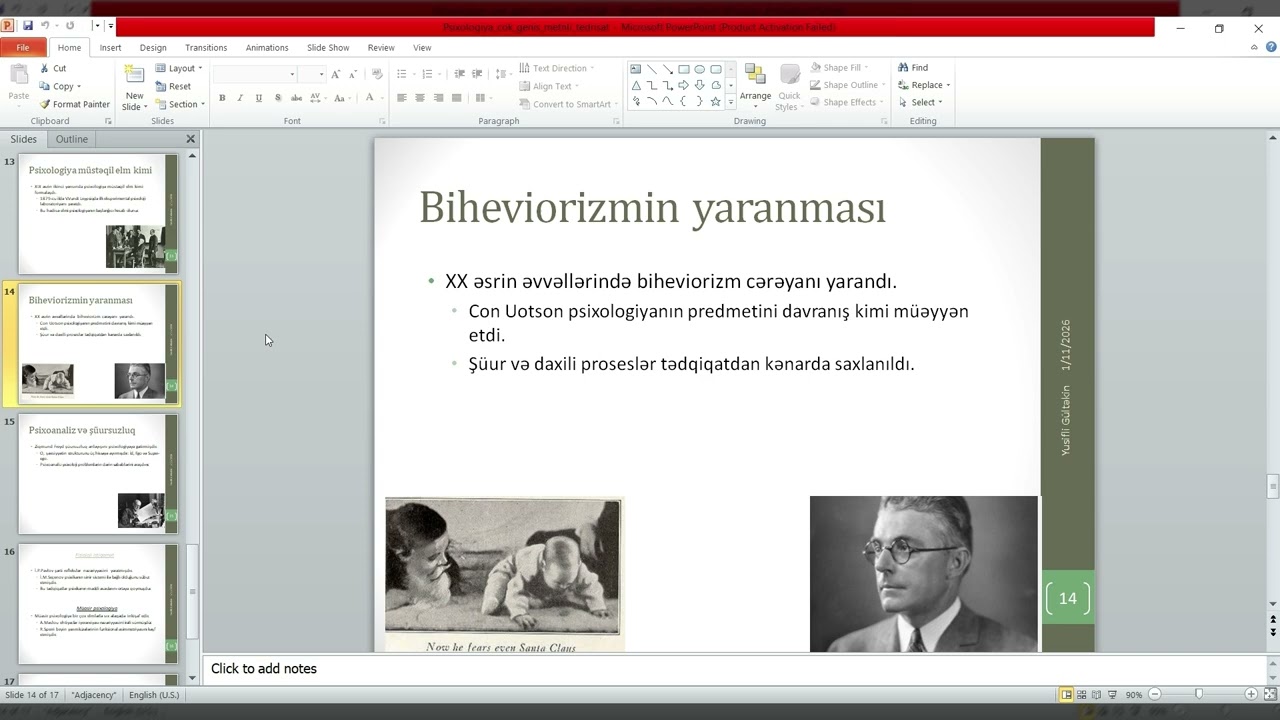Viewport: 1280px width, 720px height.
Task: Open the font color dropdown
Action: pos(382,98)
